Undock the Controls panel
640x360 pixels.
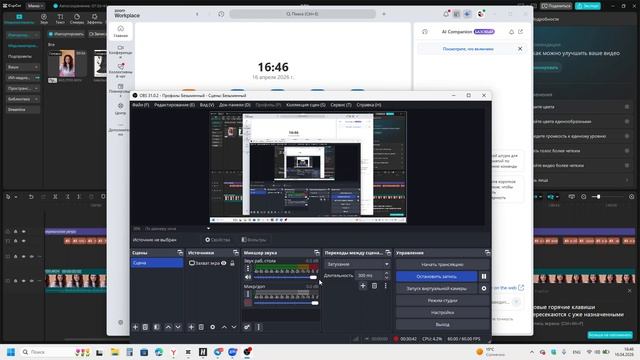(487, 253)
